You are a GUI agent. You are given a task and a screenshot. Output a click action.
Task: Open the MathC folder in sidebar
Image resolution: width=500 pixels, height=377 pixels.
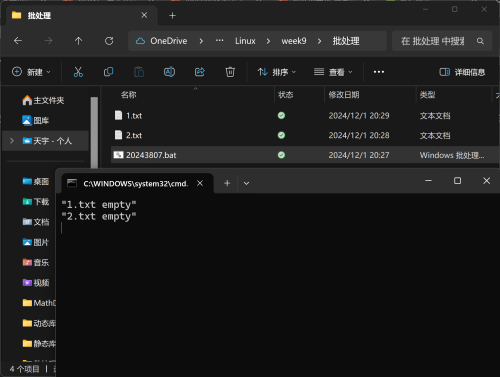[x=39, y=303]
